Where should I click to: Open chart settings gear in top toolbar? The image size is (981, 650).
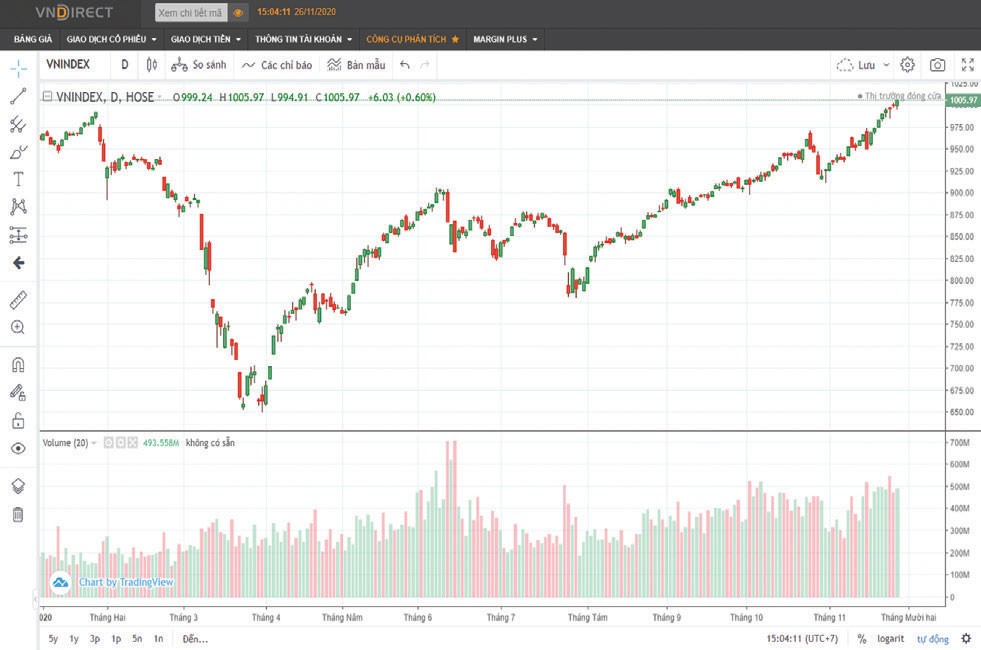point(907,65)
